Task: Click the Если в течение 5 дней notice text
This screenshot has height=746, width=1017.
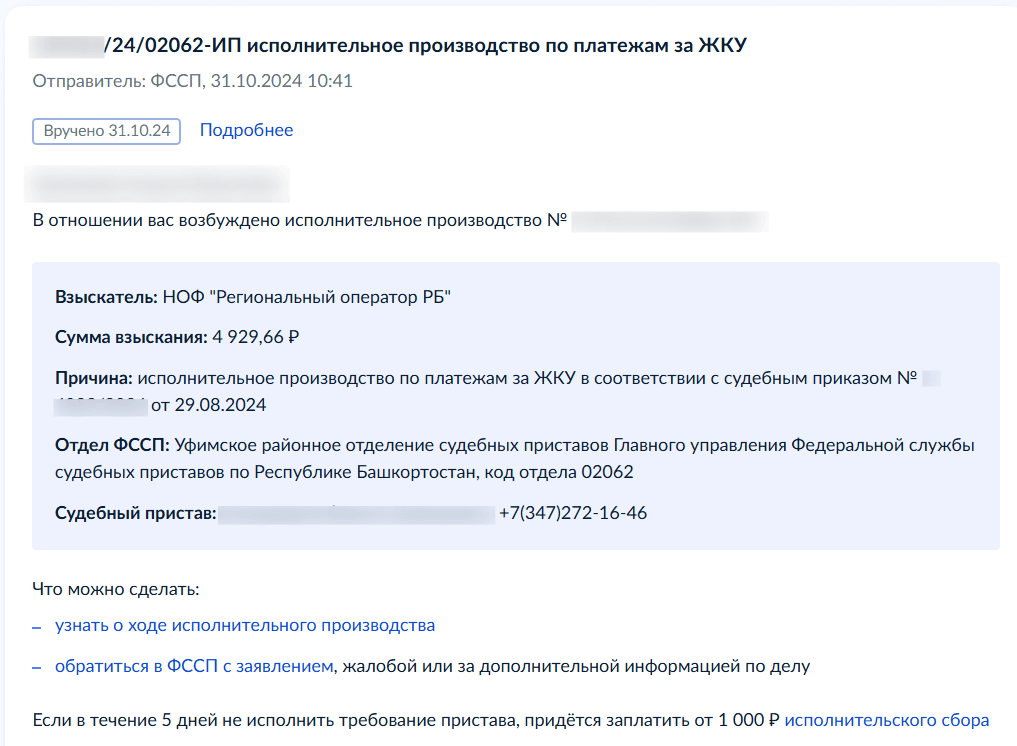Action: [510, 720]
